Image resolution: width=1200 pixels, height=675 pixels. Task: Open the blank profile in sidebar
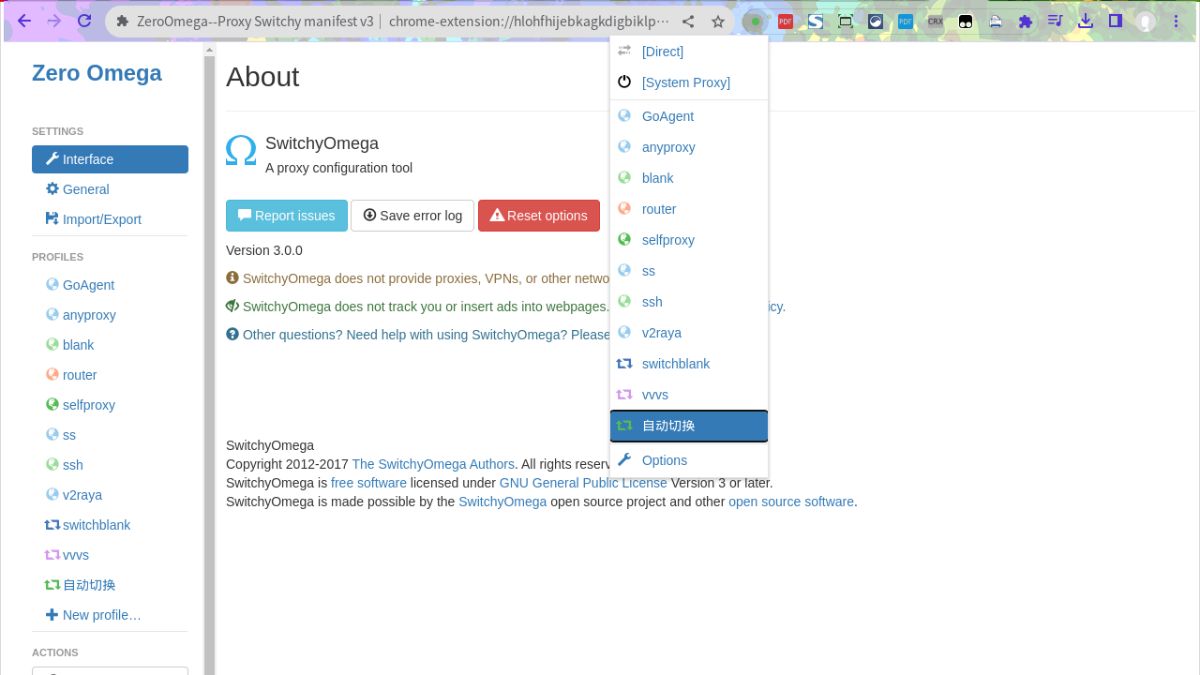click(x=110, y=345)
